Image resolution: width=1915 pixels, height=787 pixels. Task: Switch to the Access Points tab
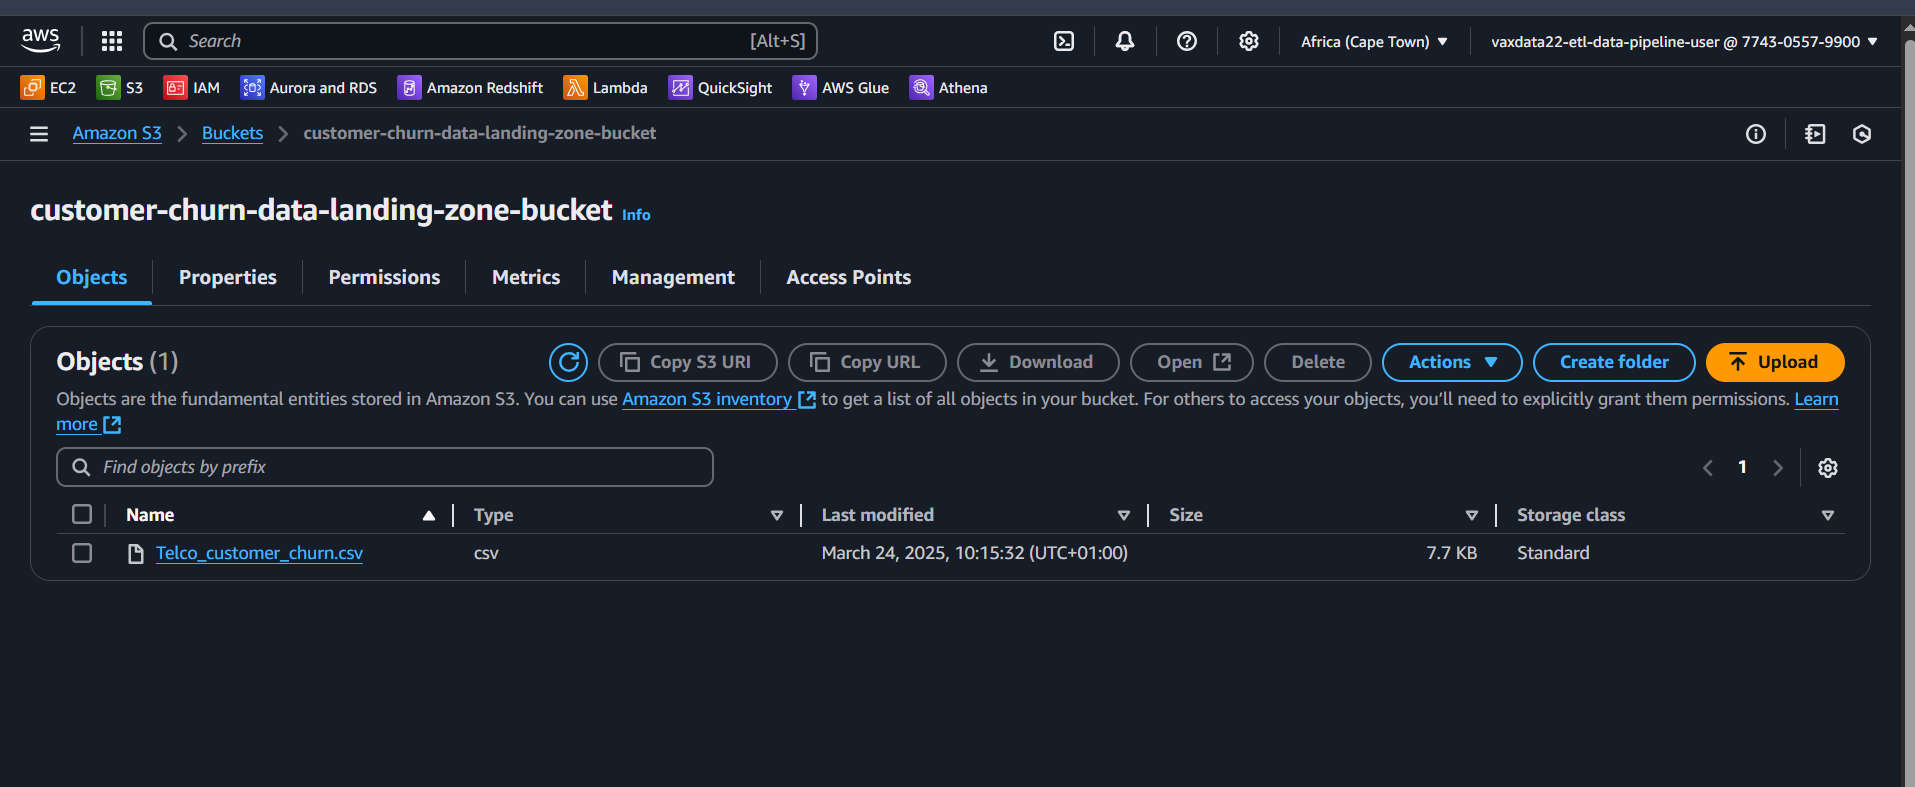point(849,278)
